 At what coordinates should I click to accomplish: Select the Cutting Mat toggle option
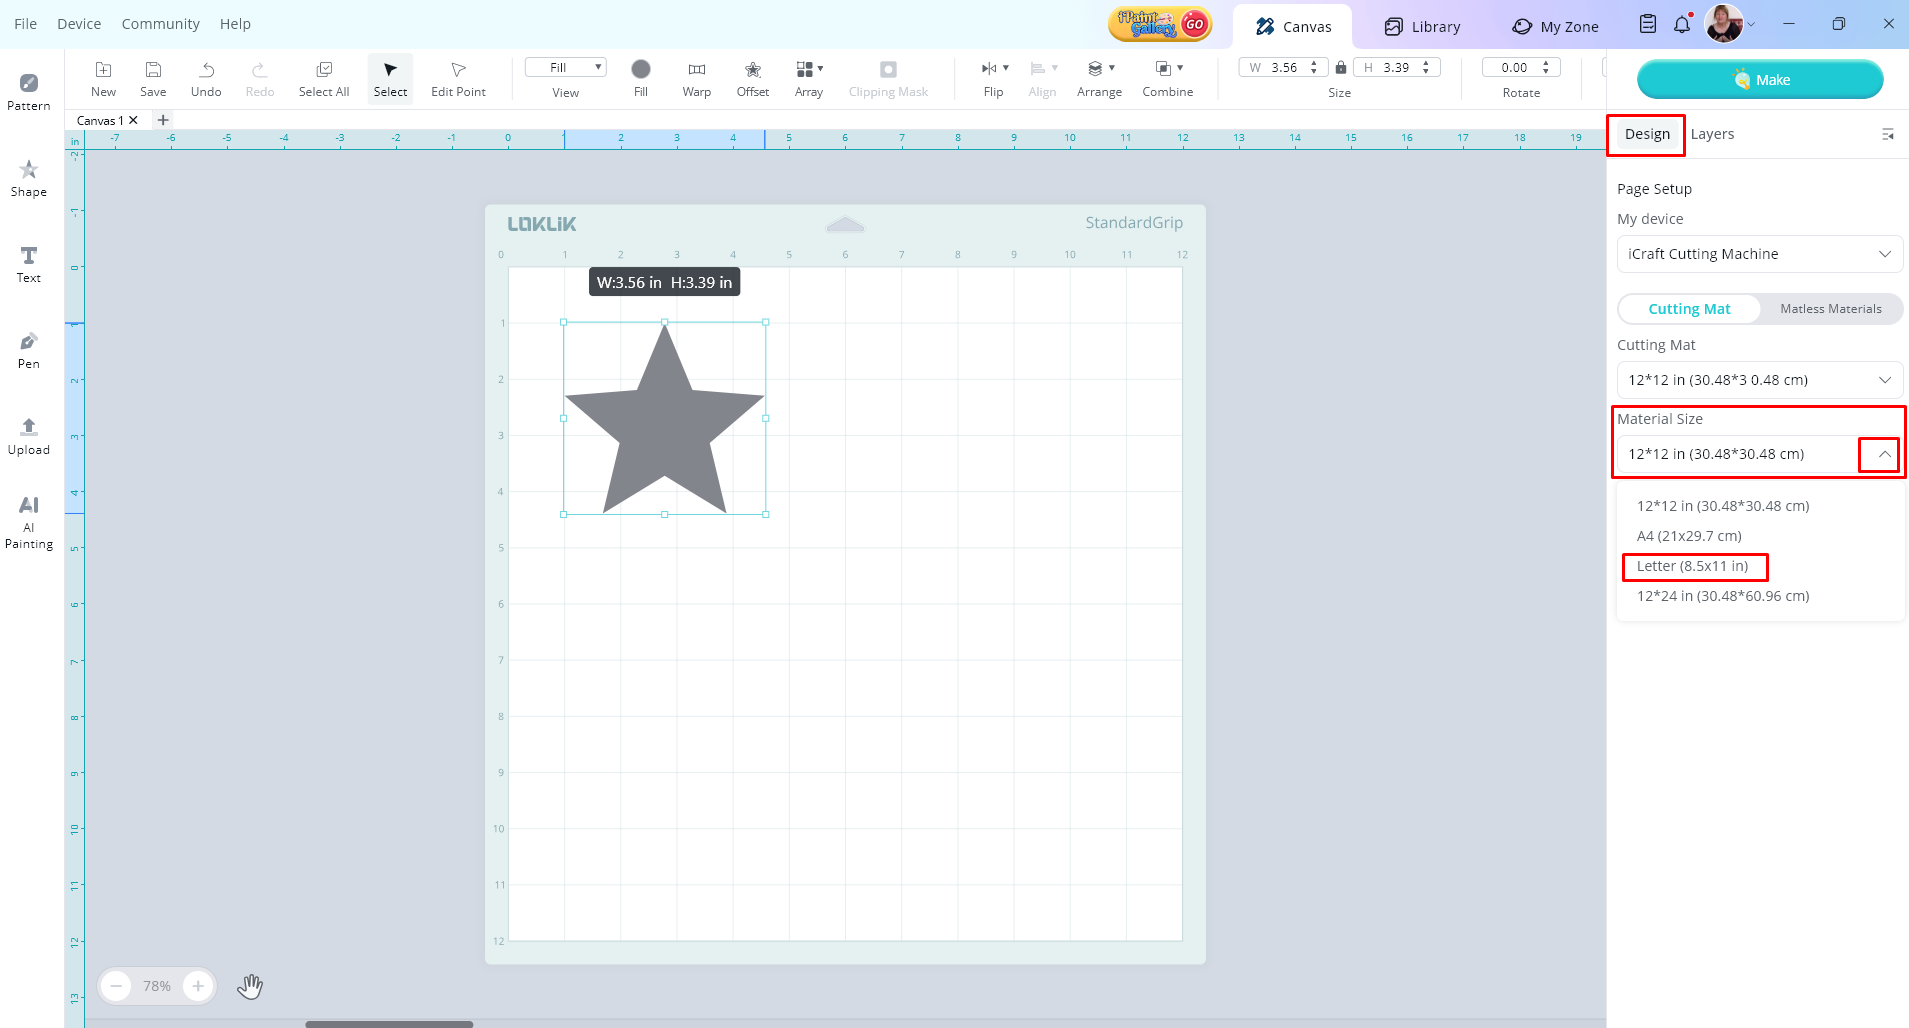1689,309
